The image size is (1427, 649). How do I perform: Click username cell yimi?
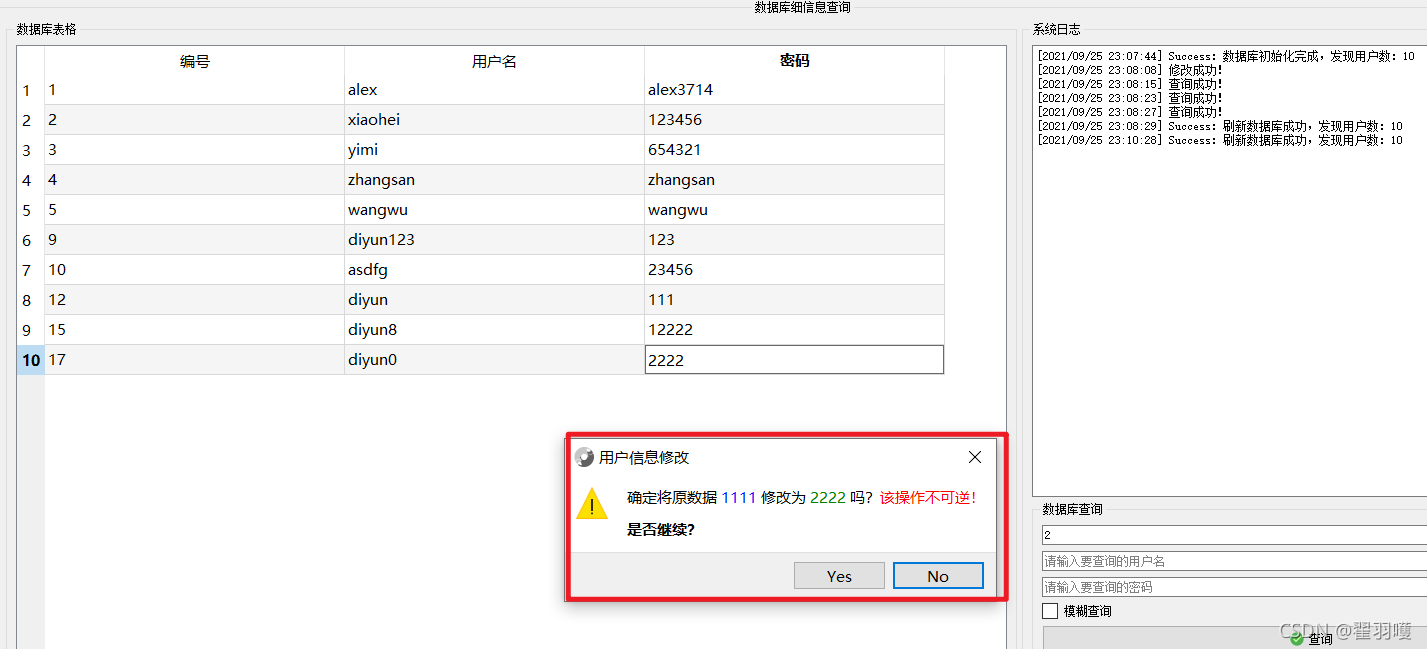tap(494, 150)
